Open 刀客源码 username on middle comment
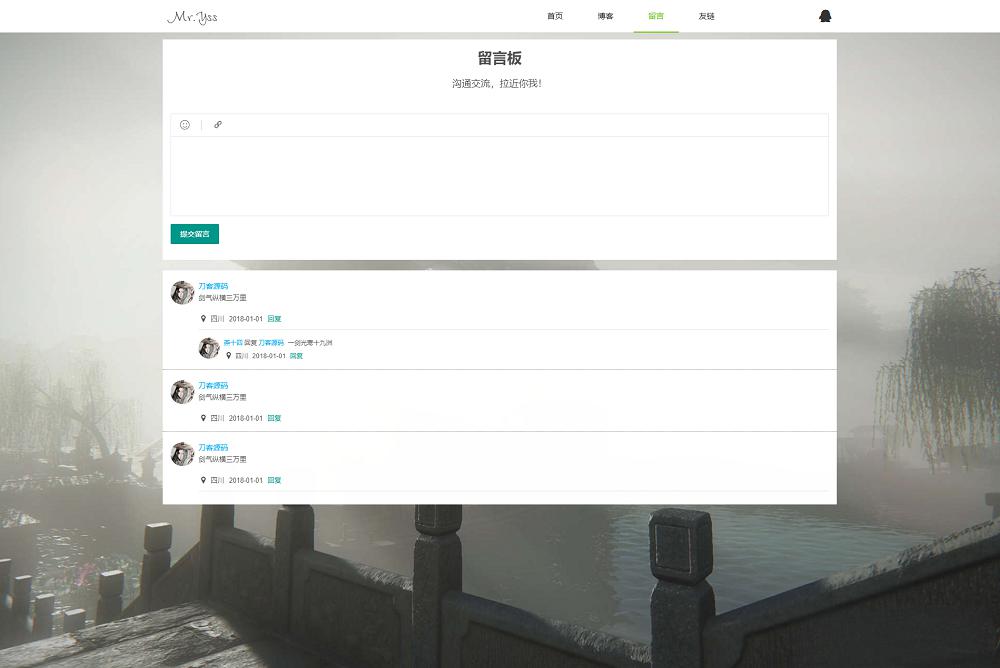This screenshot has width=1000, height=668. click(213, 385)
